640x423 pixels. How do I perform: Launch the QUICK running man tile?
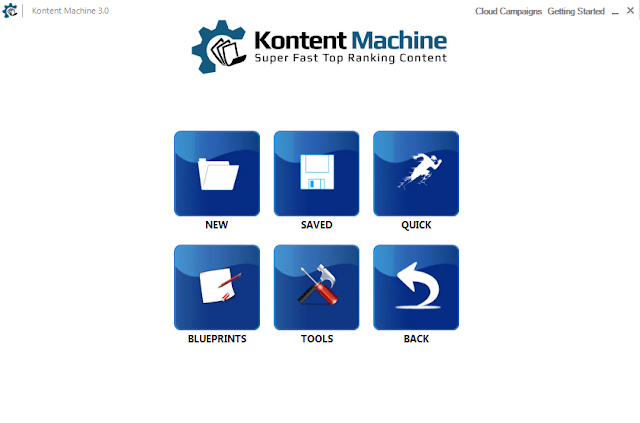(416, 174)
